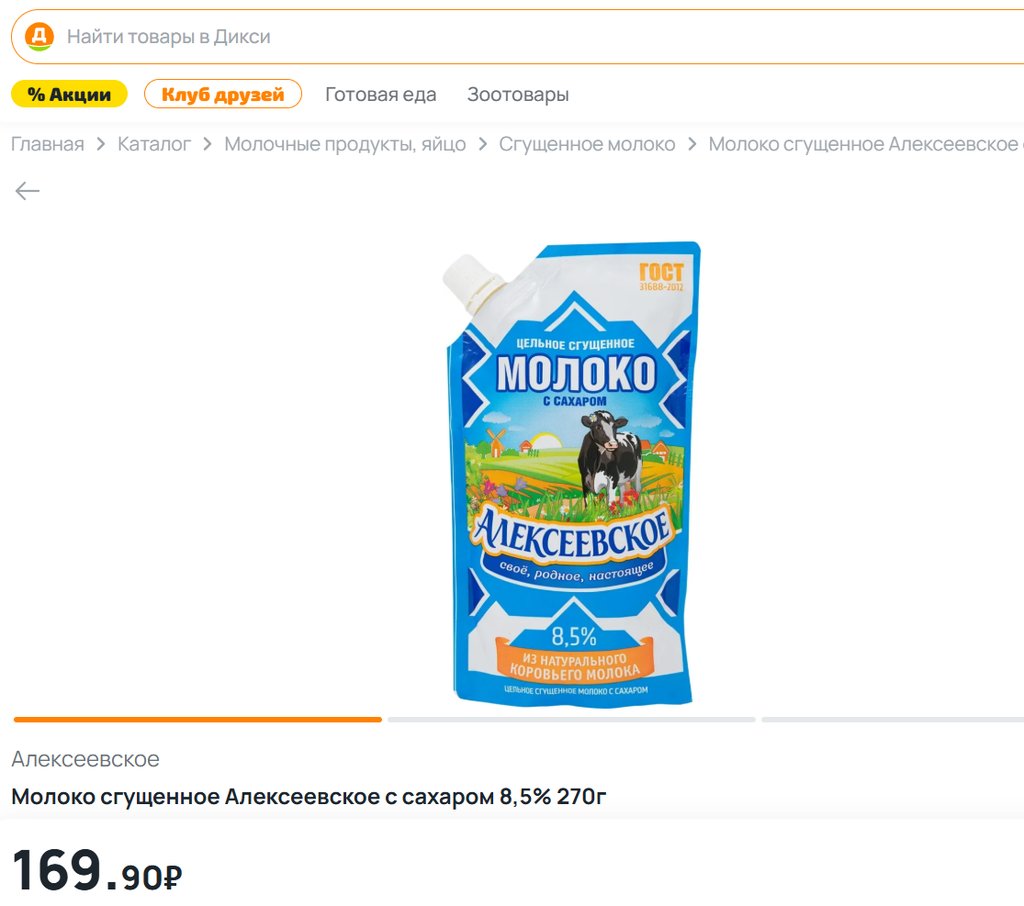Navigate to Главная in the breadcrumbs
The width and height of the screenshot is (1024, 906).
pyautogui.click(x=48, y=144)
